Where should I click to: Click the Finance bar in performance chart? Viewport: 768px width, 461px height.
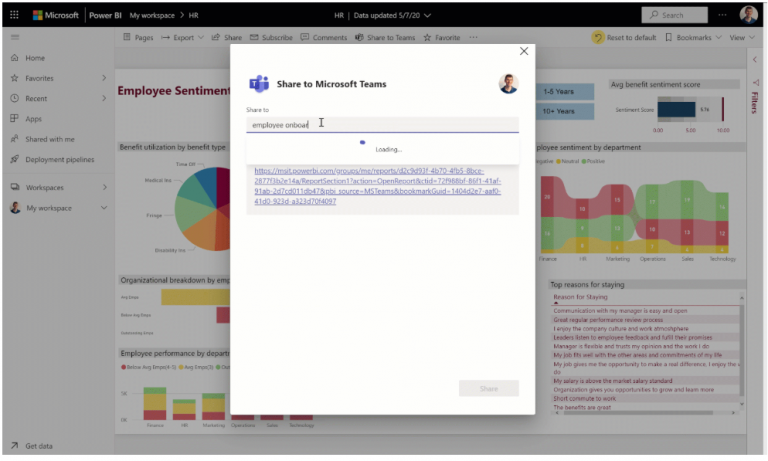[155, 404]
